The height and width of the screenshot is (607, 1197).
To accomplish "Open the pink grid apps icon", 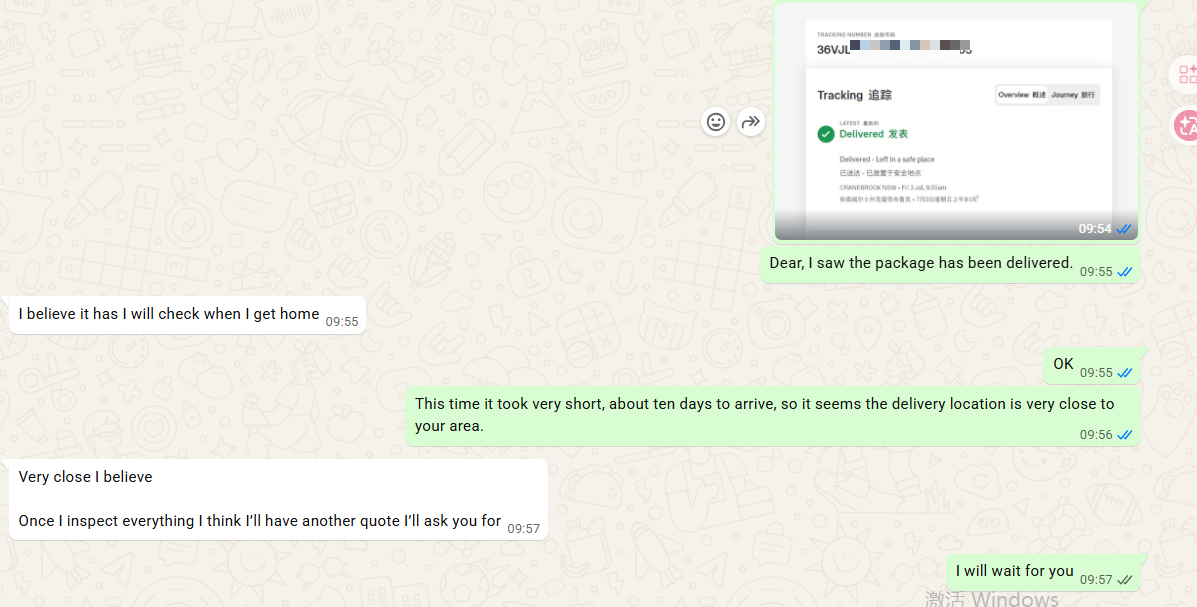I will tap(1188, 74).
